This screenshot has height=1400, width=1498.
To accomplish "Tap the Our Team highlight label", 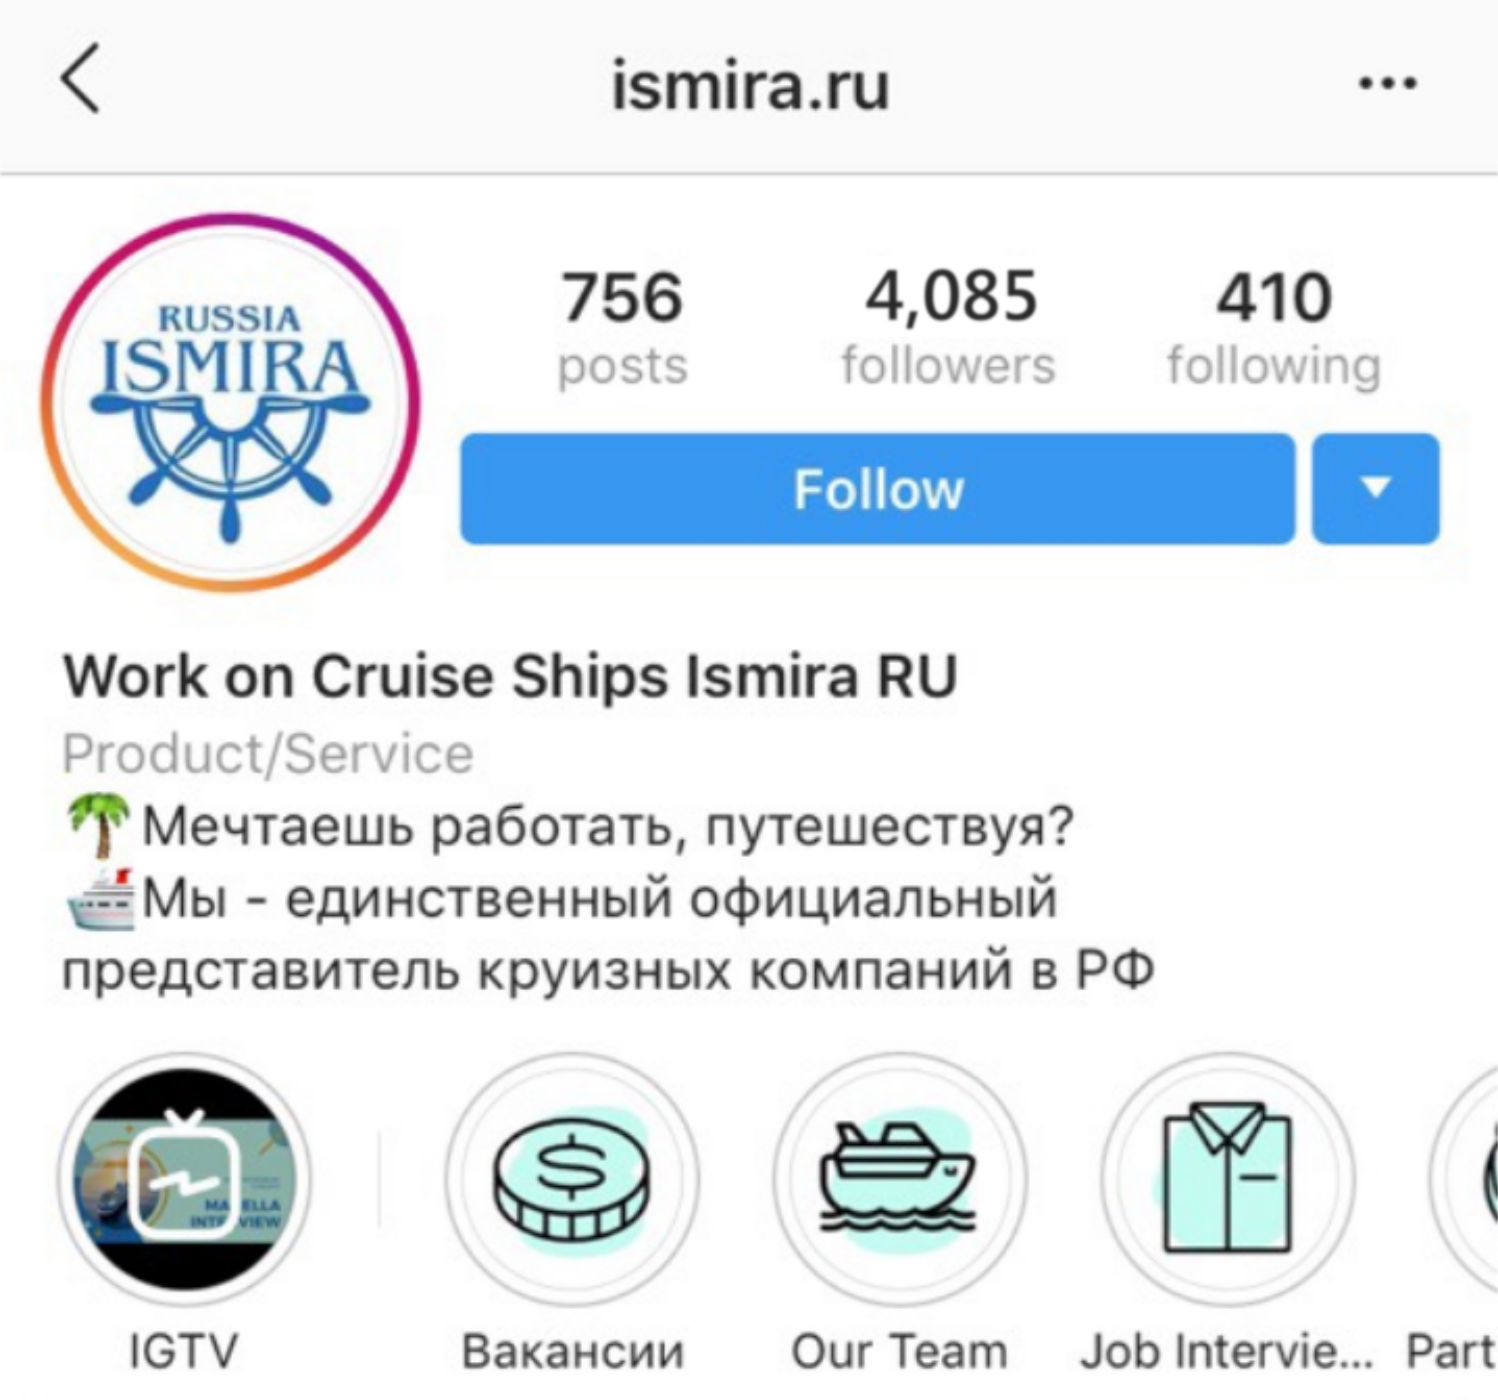I will [899, 1352].
